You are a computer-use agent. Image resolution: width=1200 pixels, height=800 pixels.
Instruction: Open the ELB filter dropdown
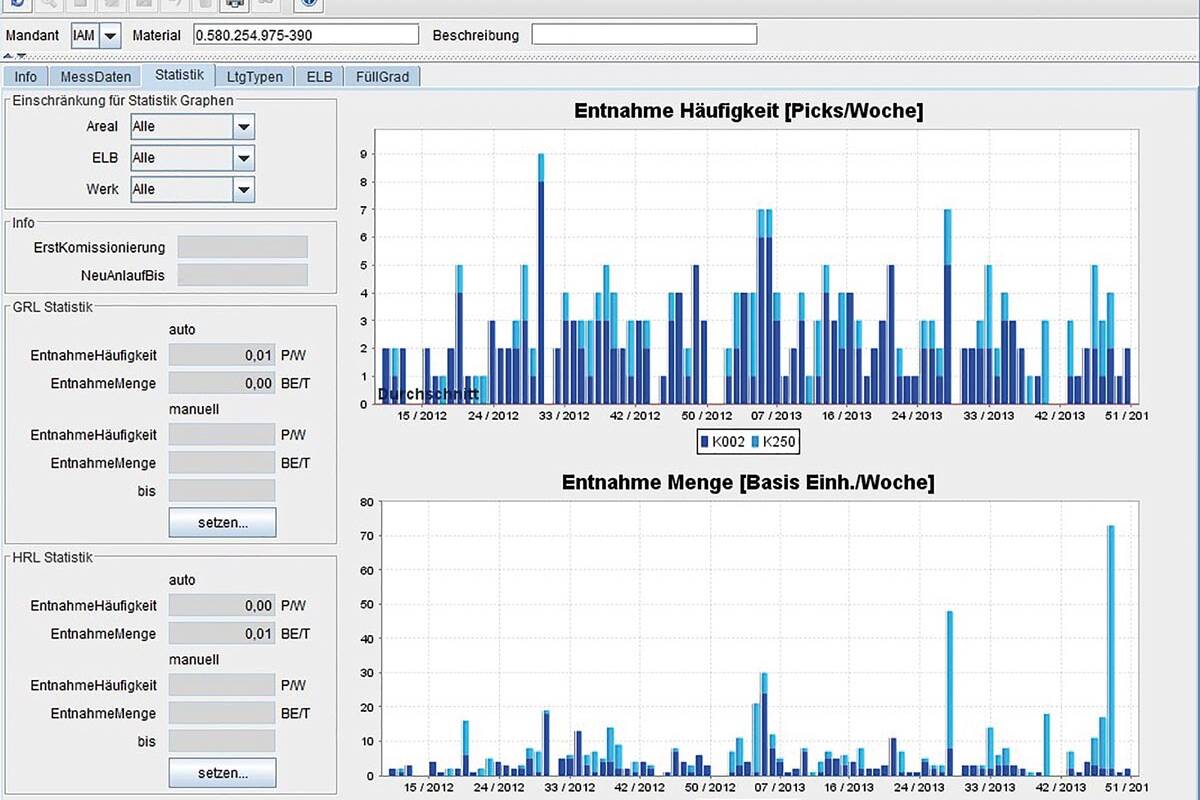243,158
